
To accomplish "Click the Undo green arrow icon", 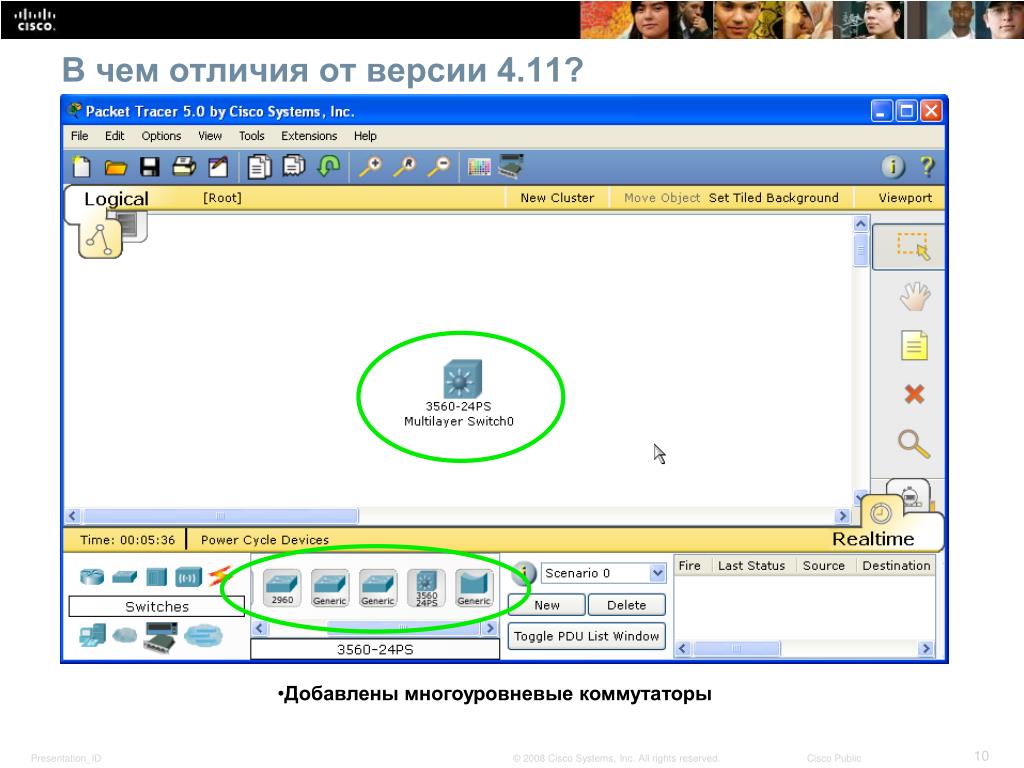I will [328, 167].
